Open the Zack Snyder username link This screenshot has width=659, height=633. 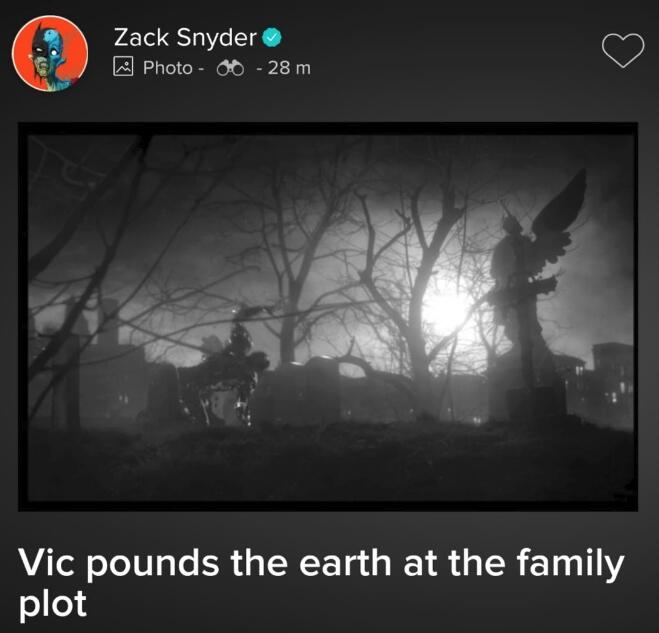click(x=185, y=38)
